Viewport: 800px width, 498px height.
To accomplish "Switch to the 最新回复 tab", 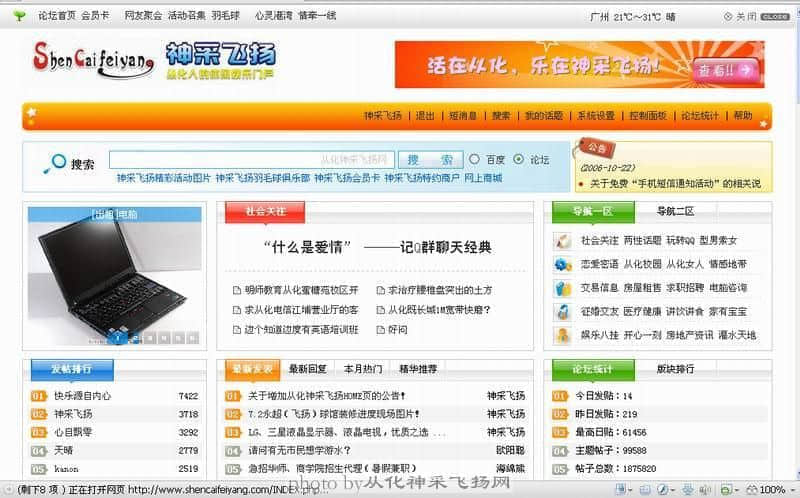I will 308,369.
